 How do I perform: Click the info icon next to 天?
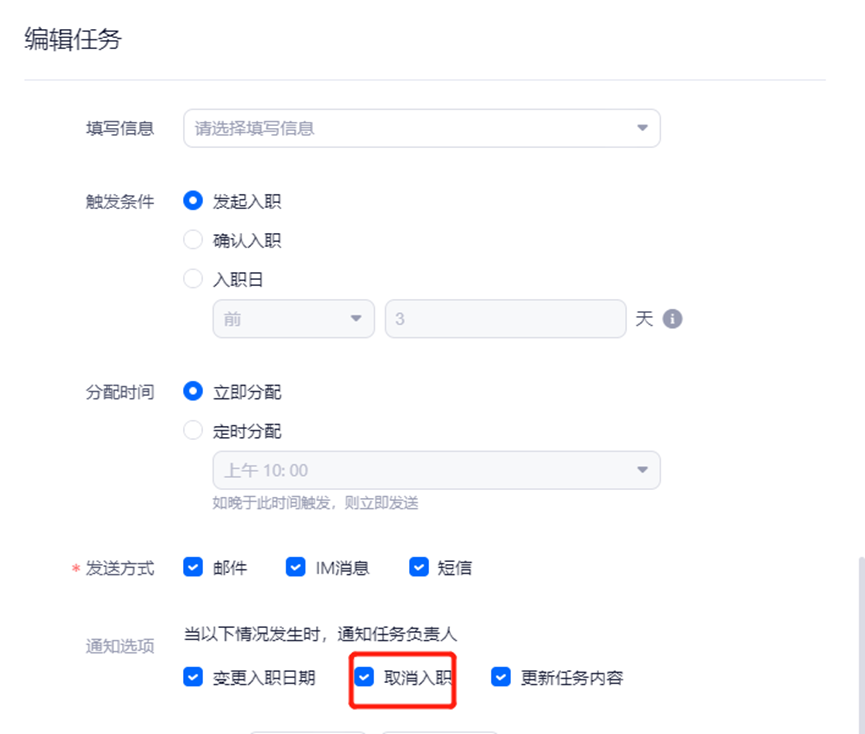pyautogui.click(x=672, y=319)
